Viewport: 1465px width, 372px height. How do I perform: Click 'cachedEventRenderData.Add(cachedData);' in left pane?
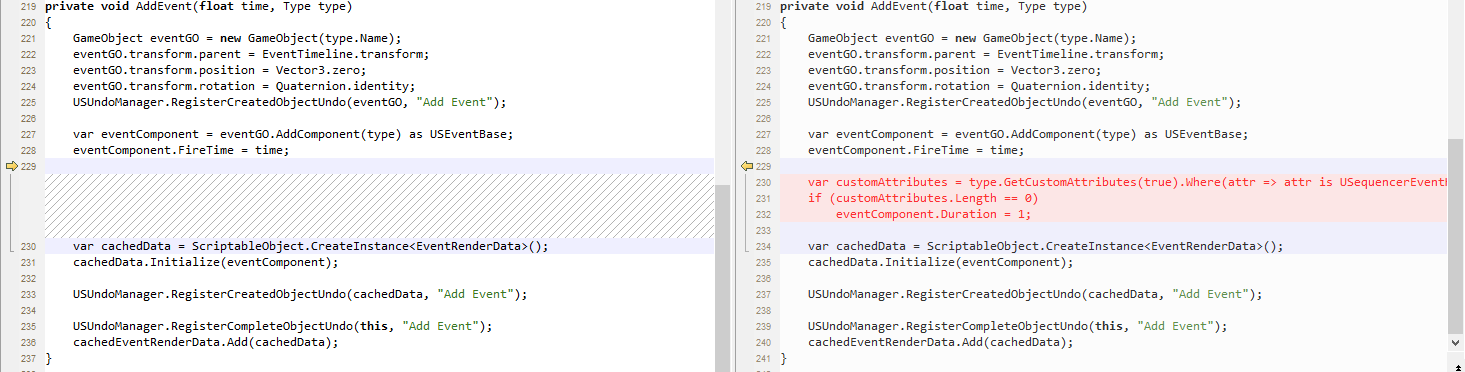click(x=205, y=342)
